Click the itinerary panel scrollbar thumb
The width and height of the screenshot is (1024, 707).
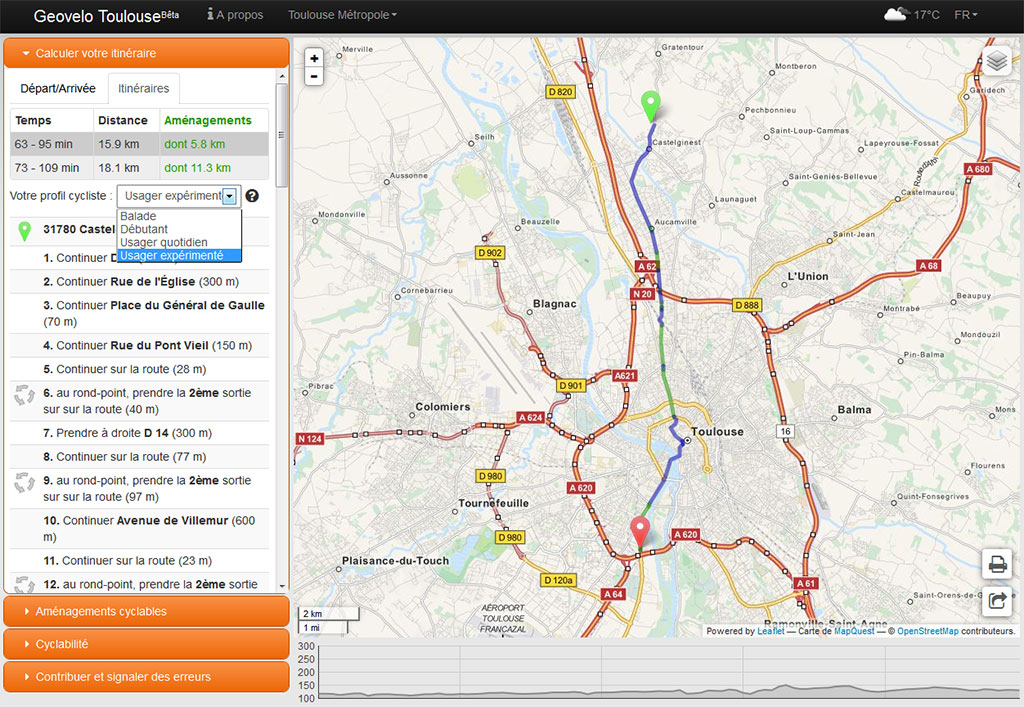pyautogui.click(x=282, y=135)
